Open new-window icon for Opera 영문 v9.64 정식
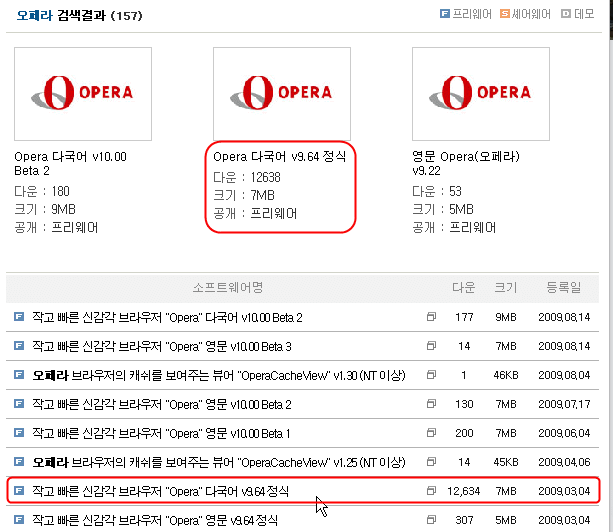The height and width of the screenshot is (532, 613). point(431,519)
